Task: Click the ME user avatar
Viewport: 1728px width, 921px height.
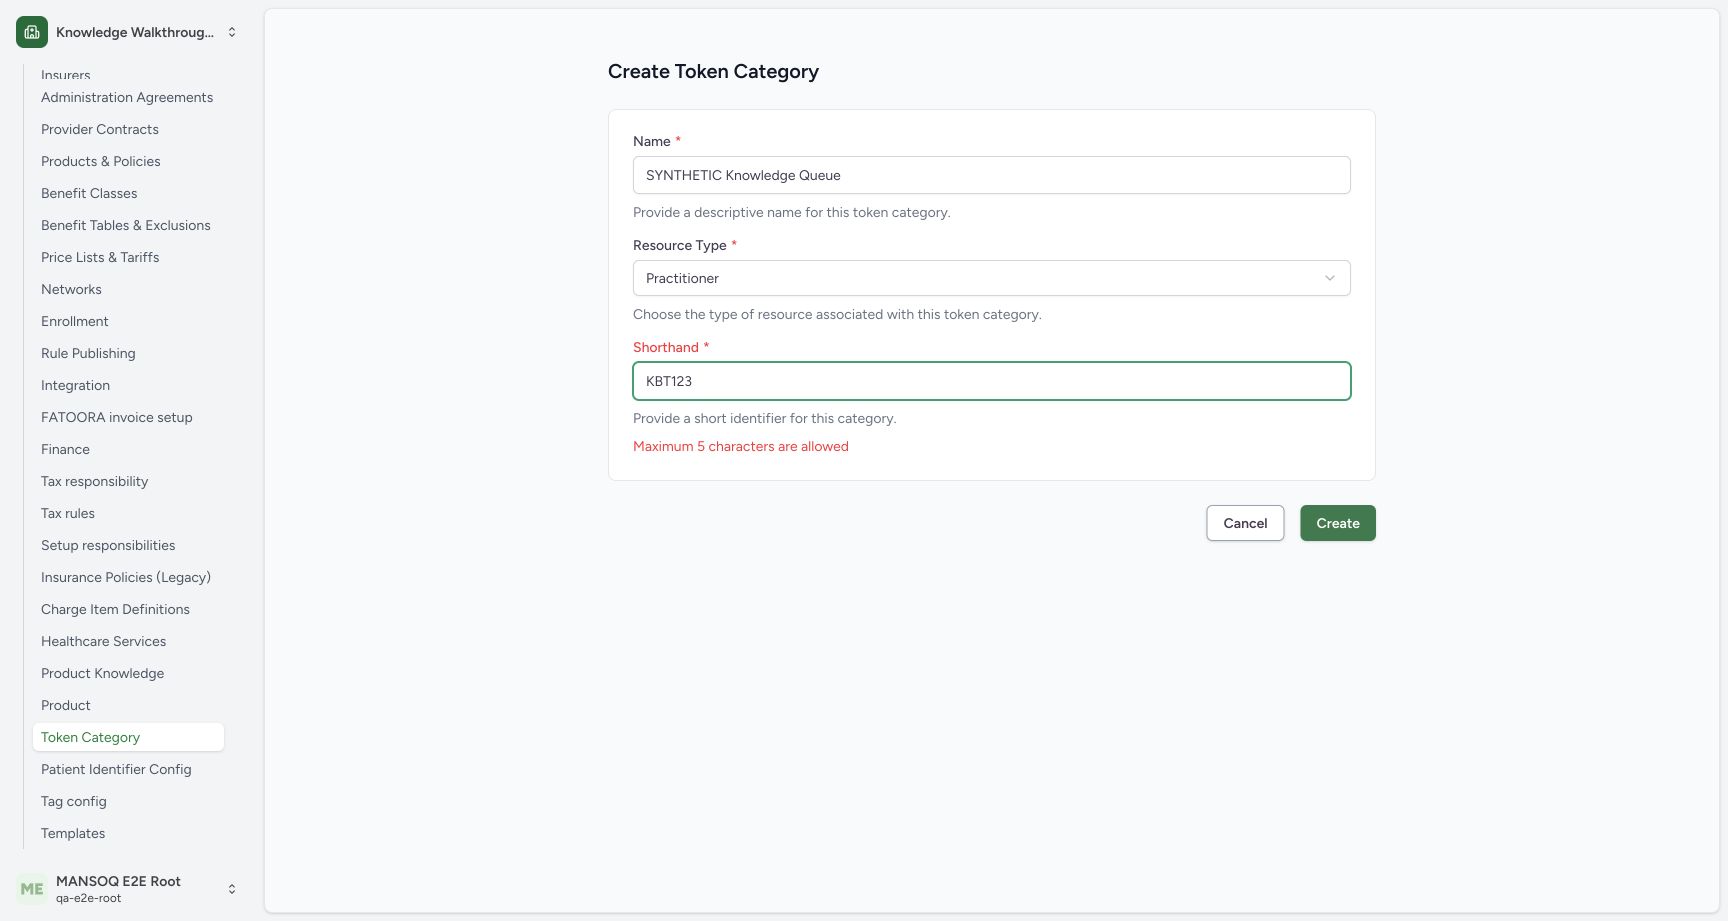Action: 32,888
